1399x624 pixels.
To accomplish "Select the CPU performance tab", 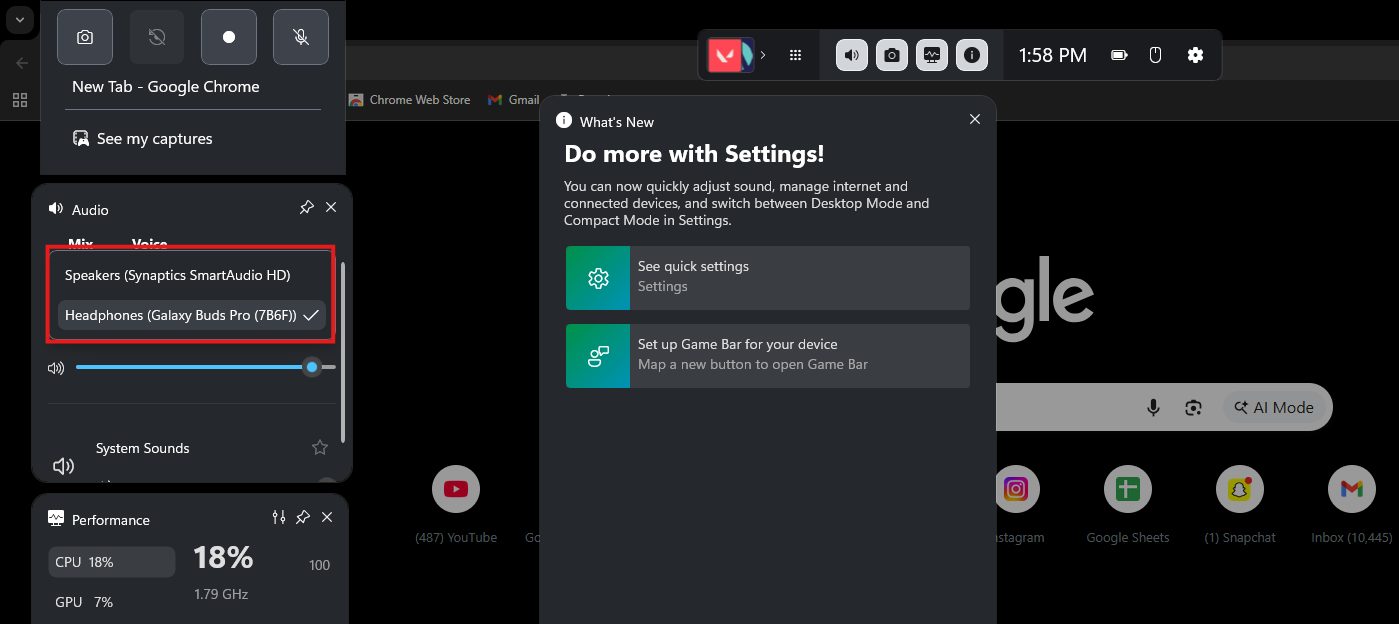I will [111, 562].
